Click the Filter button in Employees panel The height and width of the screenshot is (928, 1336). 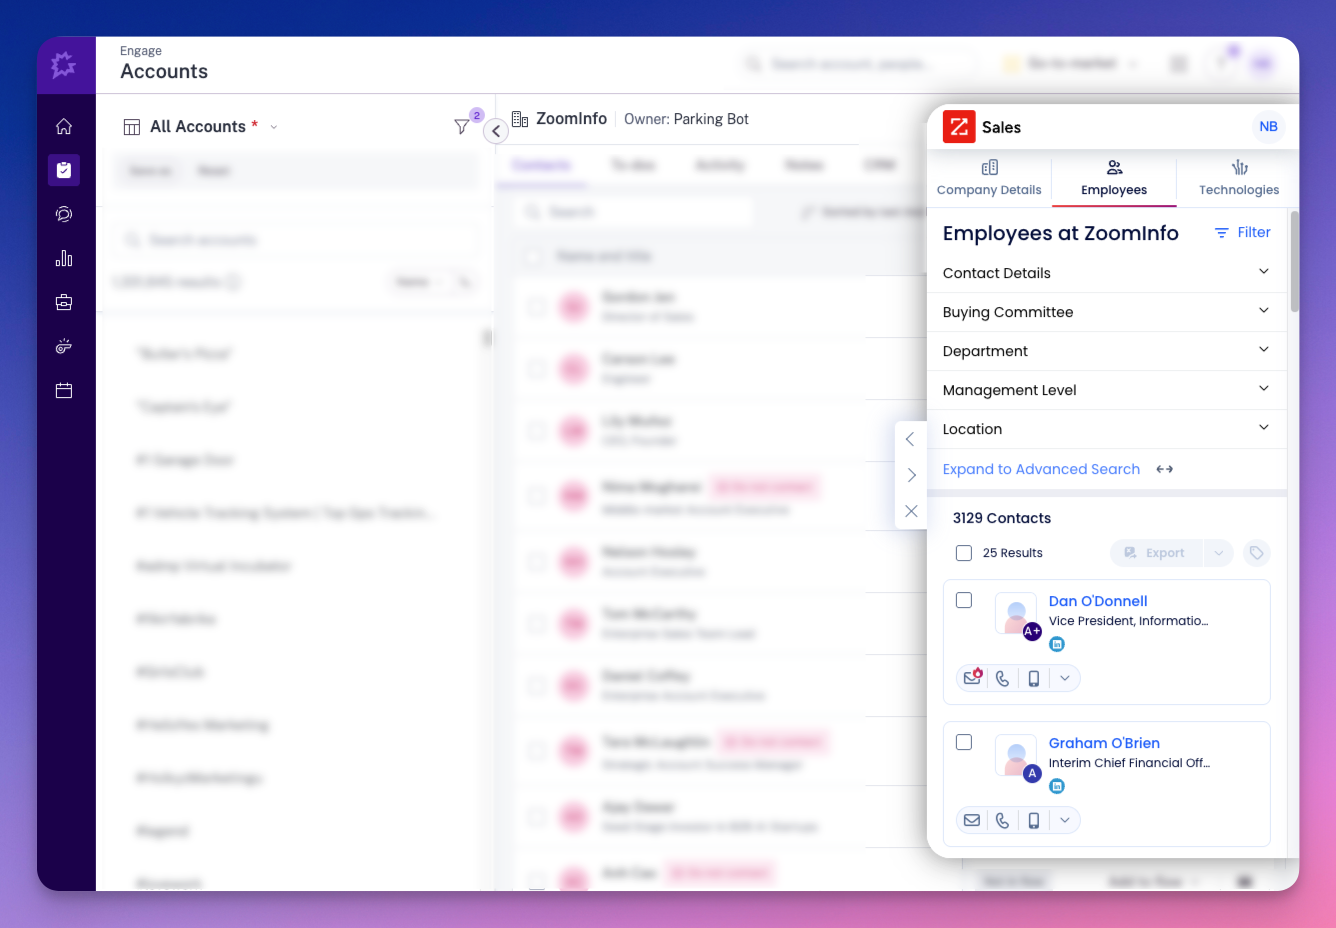[x=1242, y=233]
